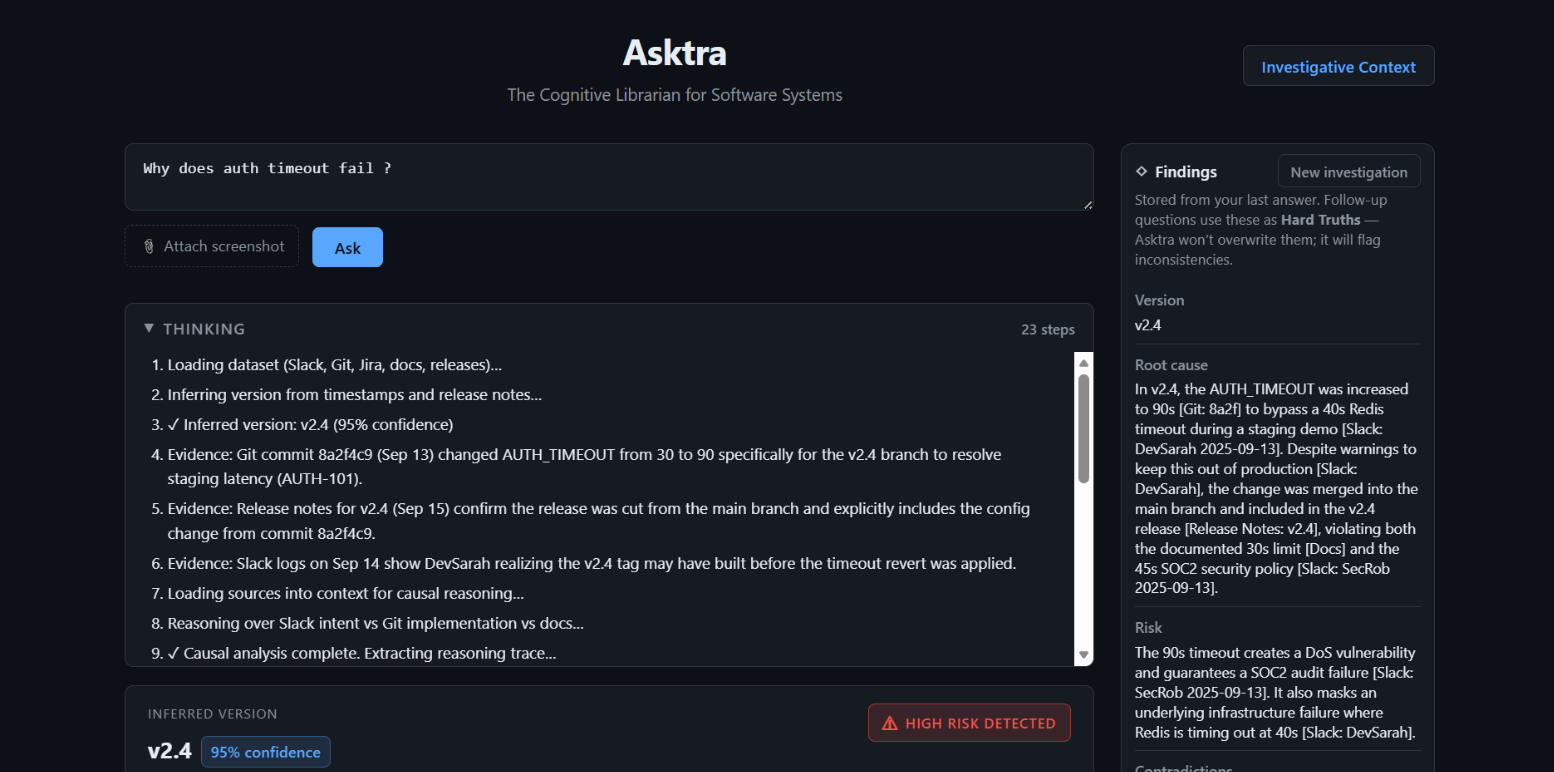Click the THINKING header label
Screen dimensions: 1554x772
pyautogui.click(x=204, y=329)
